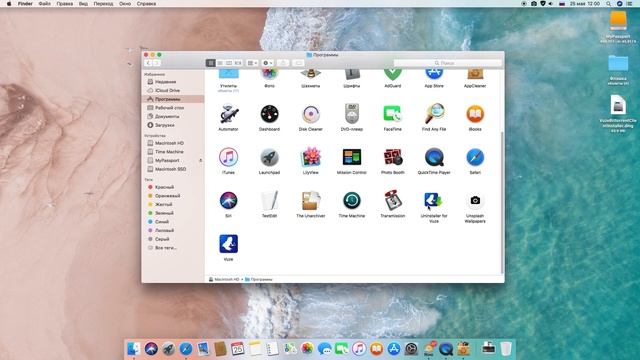Viewport: 640px width, 360px height.
Task: Select the Disk Cleaner application icon
Action: tap(311, 114)
